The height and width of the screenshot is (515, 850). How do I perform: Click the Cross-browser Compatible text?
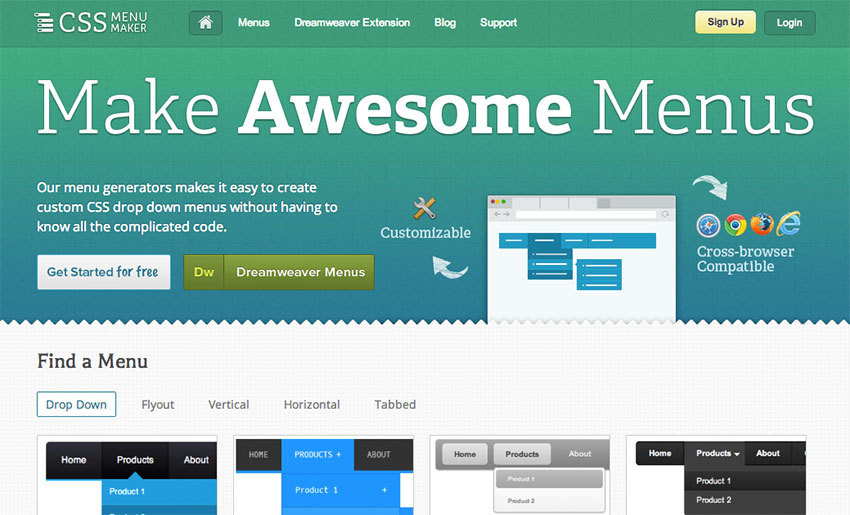coord(745,259)
